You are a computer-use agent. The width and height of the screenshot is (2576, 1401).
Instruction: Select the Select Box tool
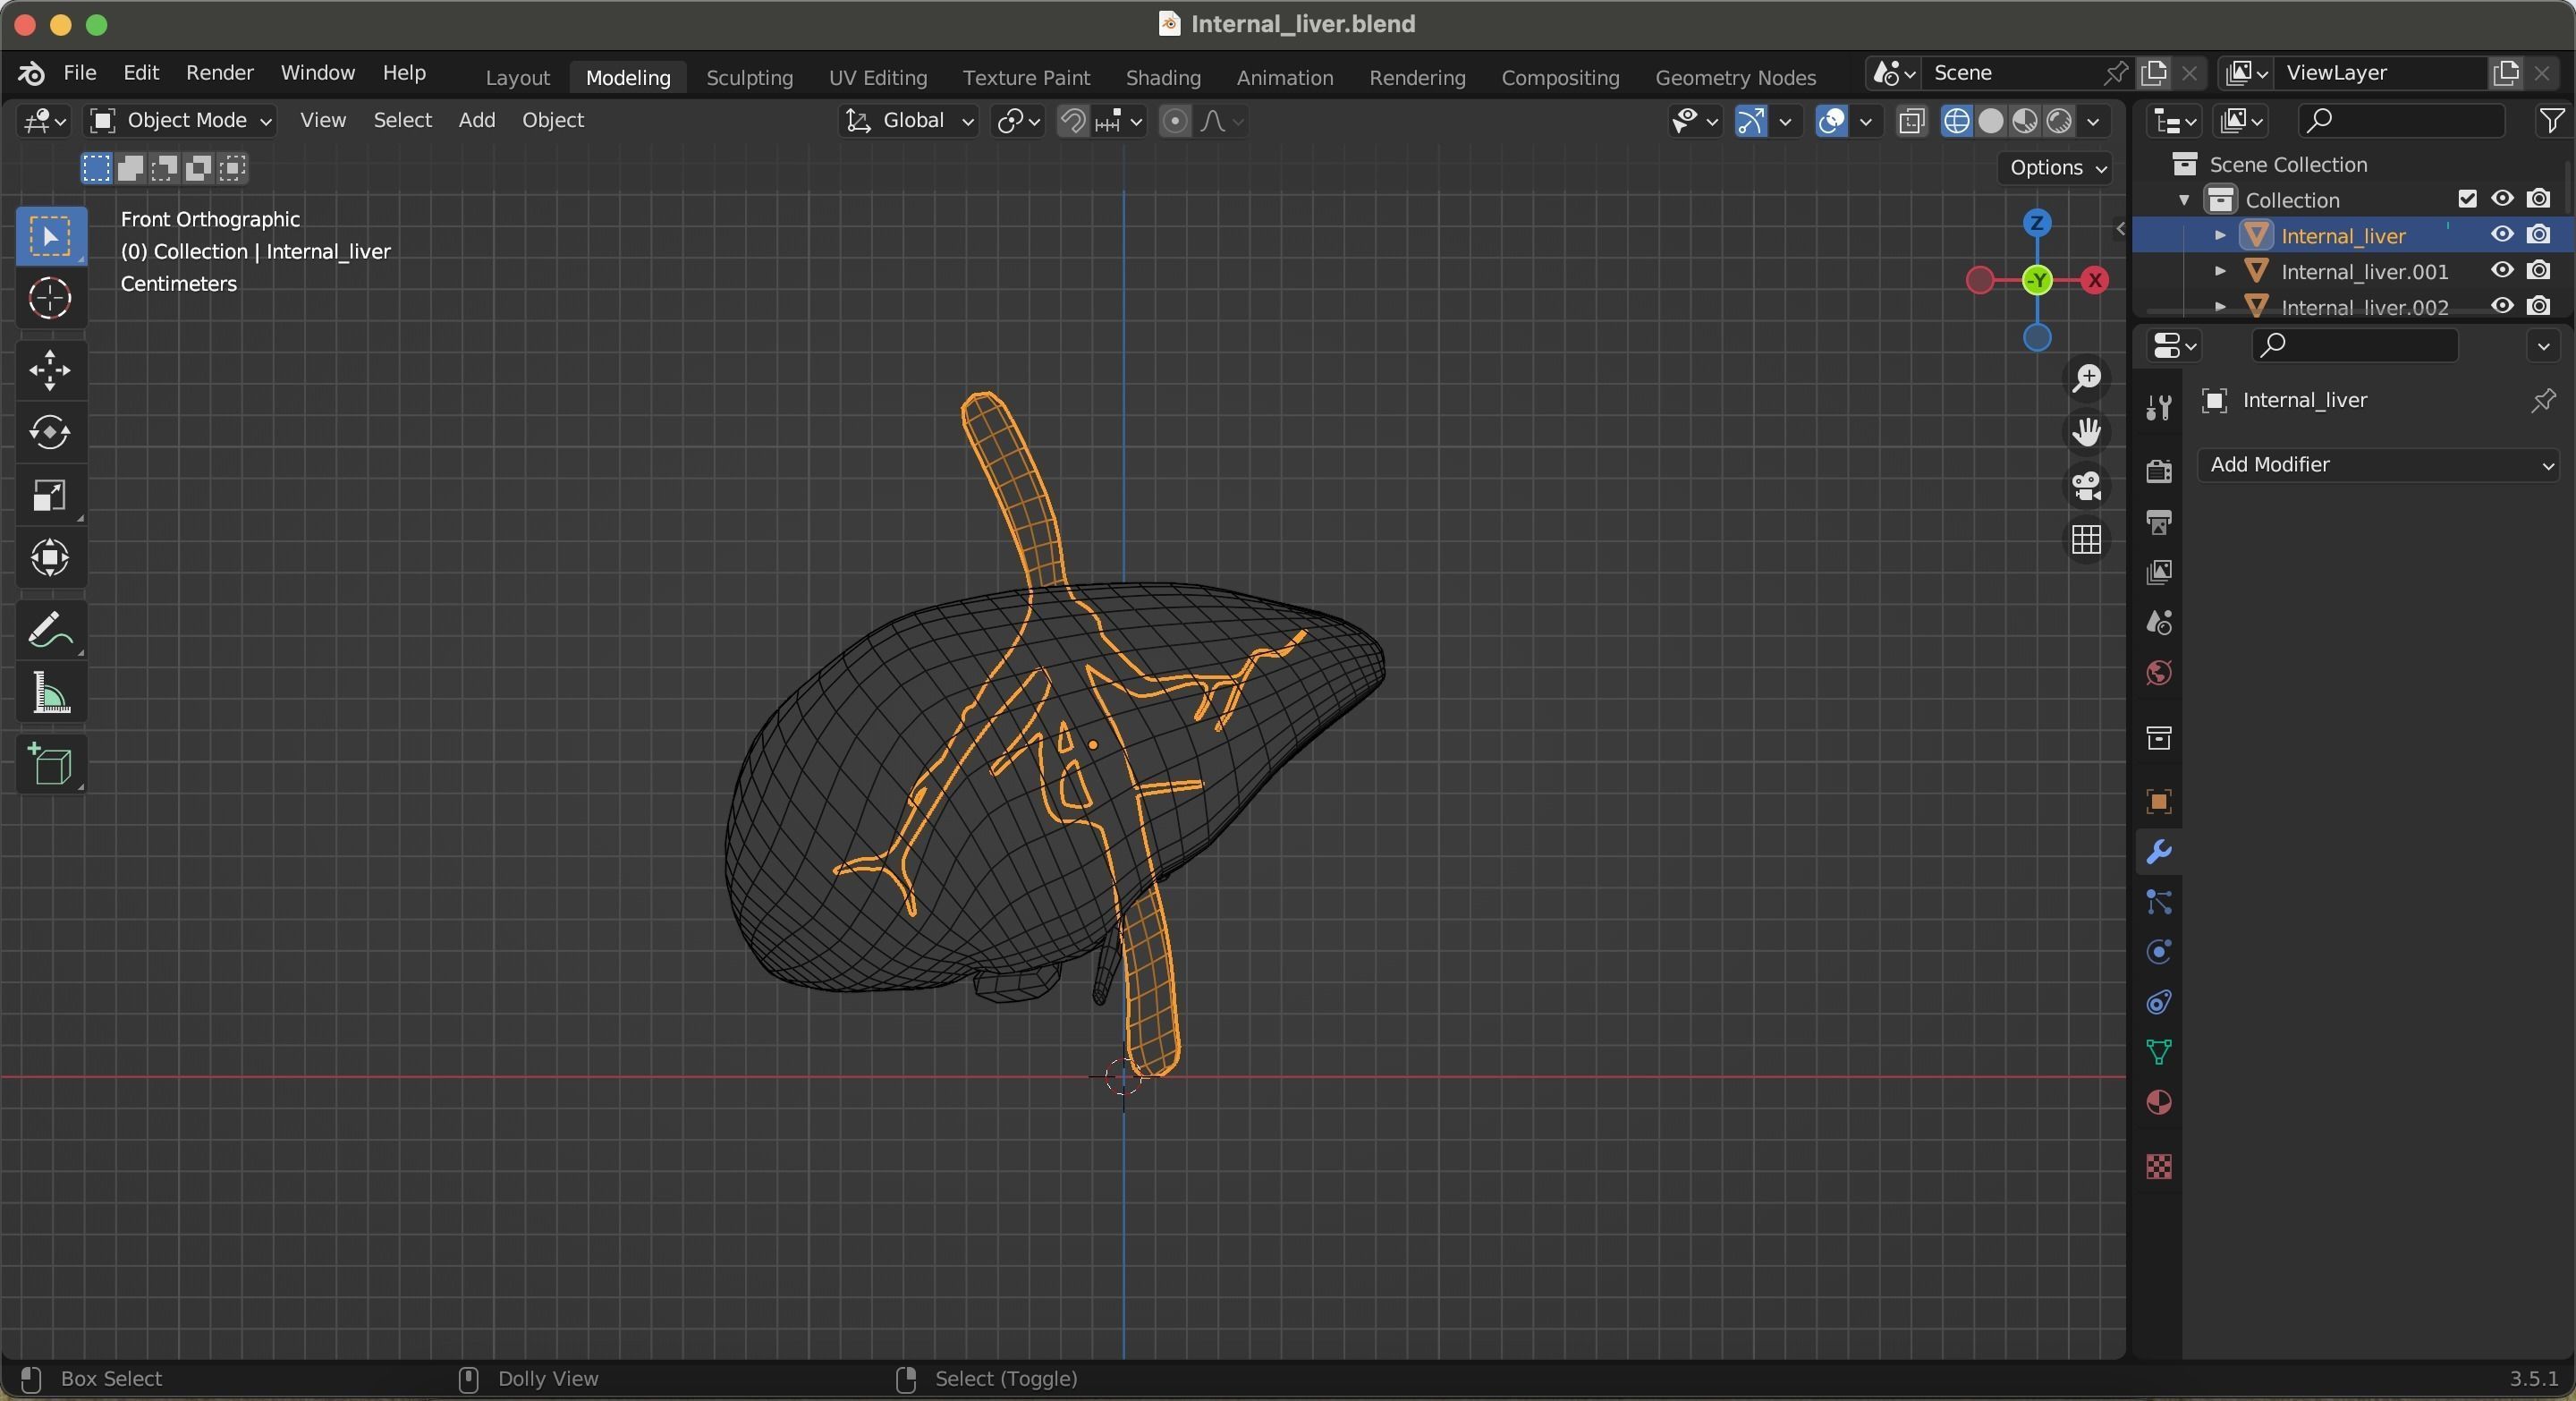(x=50, y=236)
